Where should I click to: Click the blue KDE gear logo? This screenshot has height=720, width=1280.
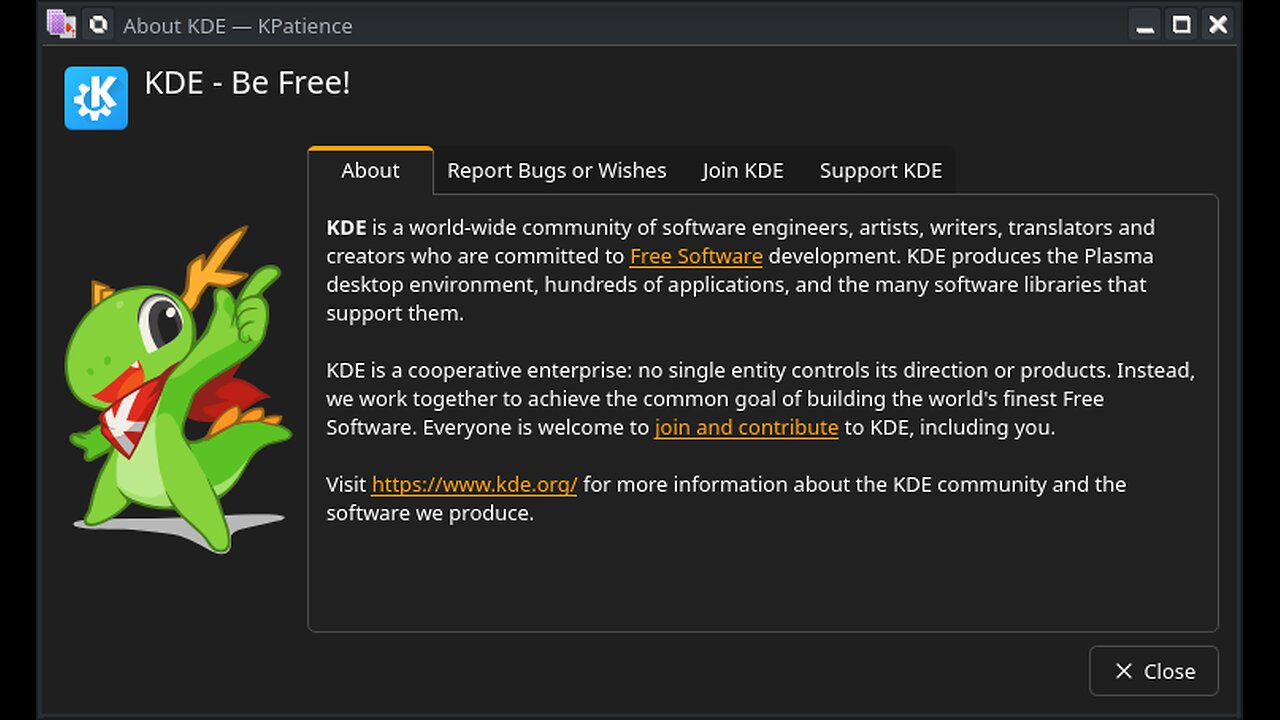(96, 98)
